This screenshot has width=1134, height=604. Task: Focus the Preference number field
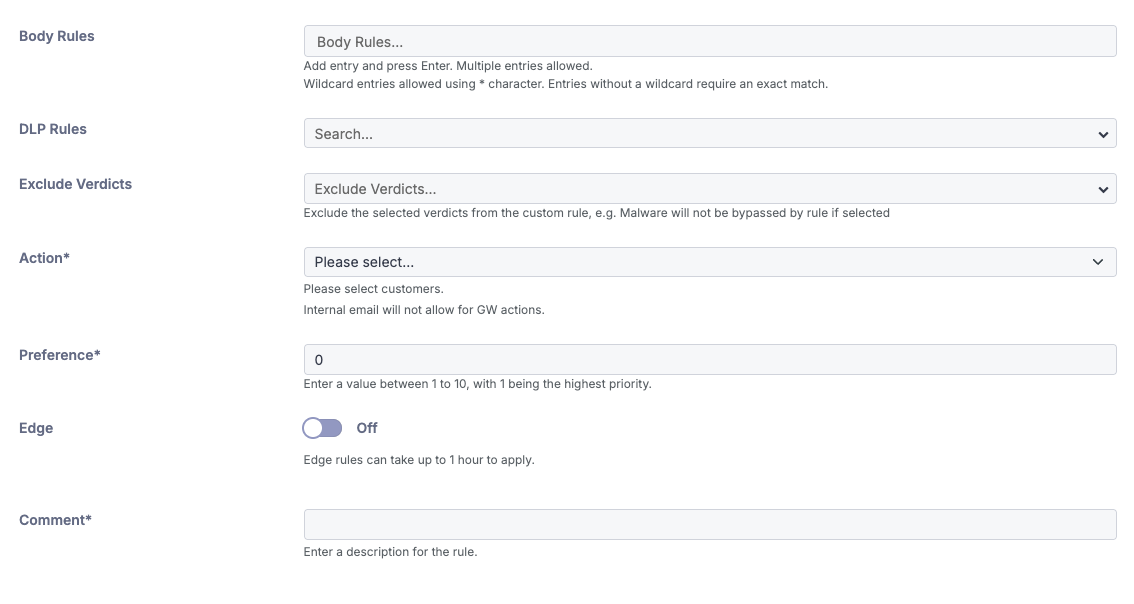point(709,360)
